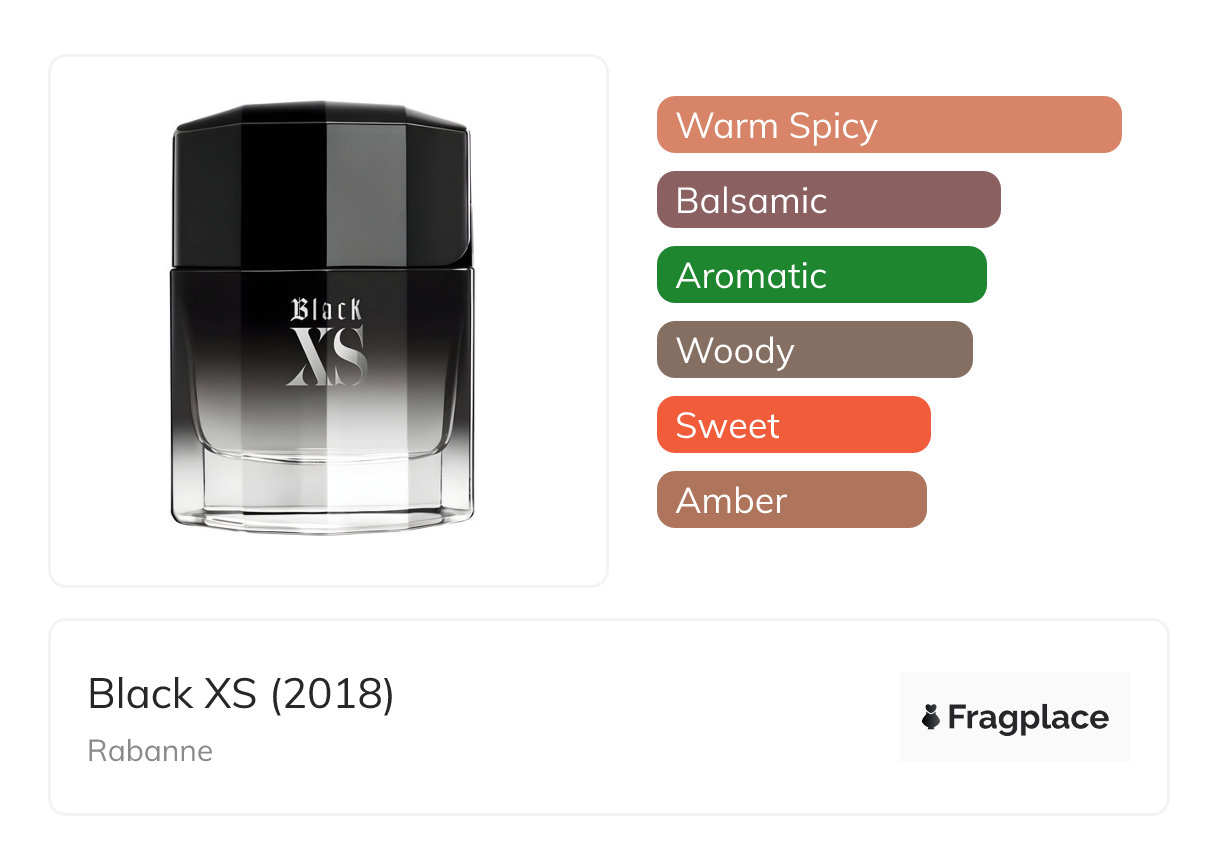
Task: Click the Woody accord bar
Action: point(815,350)
